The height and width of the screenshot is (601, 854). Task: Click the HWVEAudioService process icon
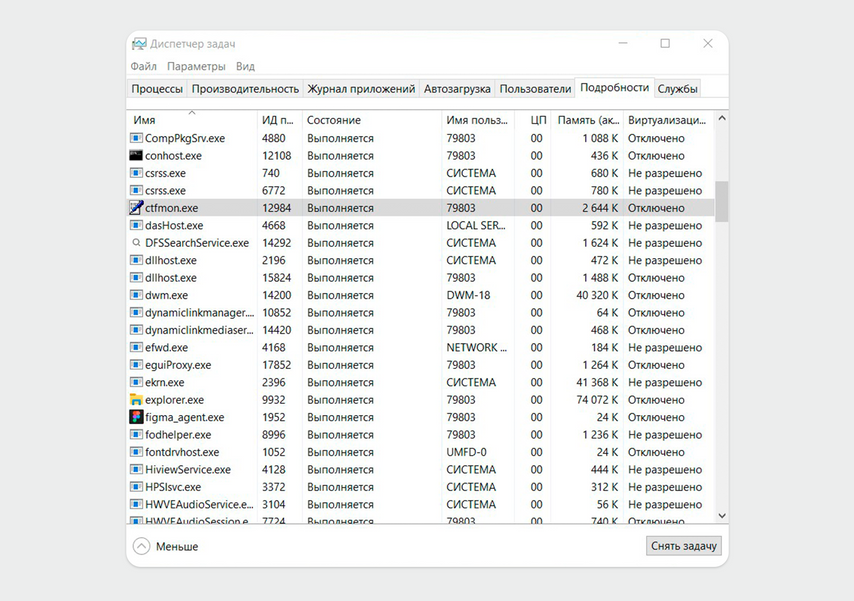(x=136, y=504)
